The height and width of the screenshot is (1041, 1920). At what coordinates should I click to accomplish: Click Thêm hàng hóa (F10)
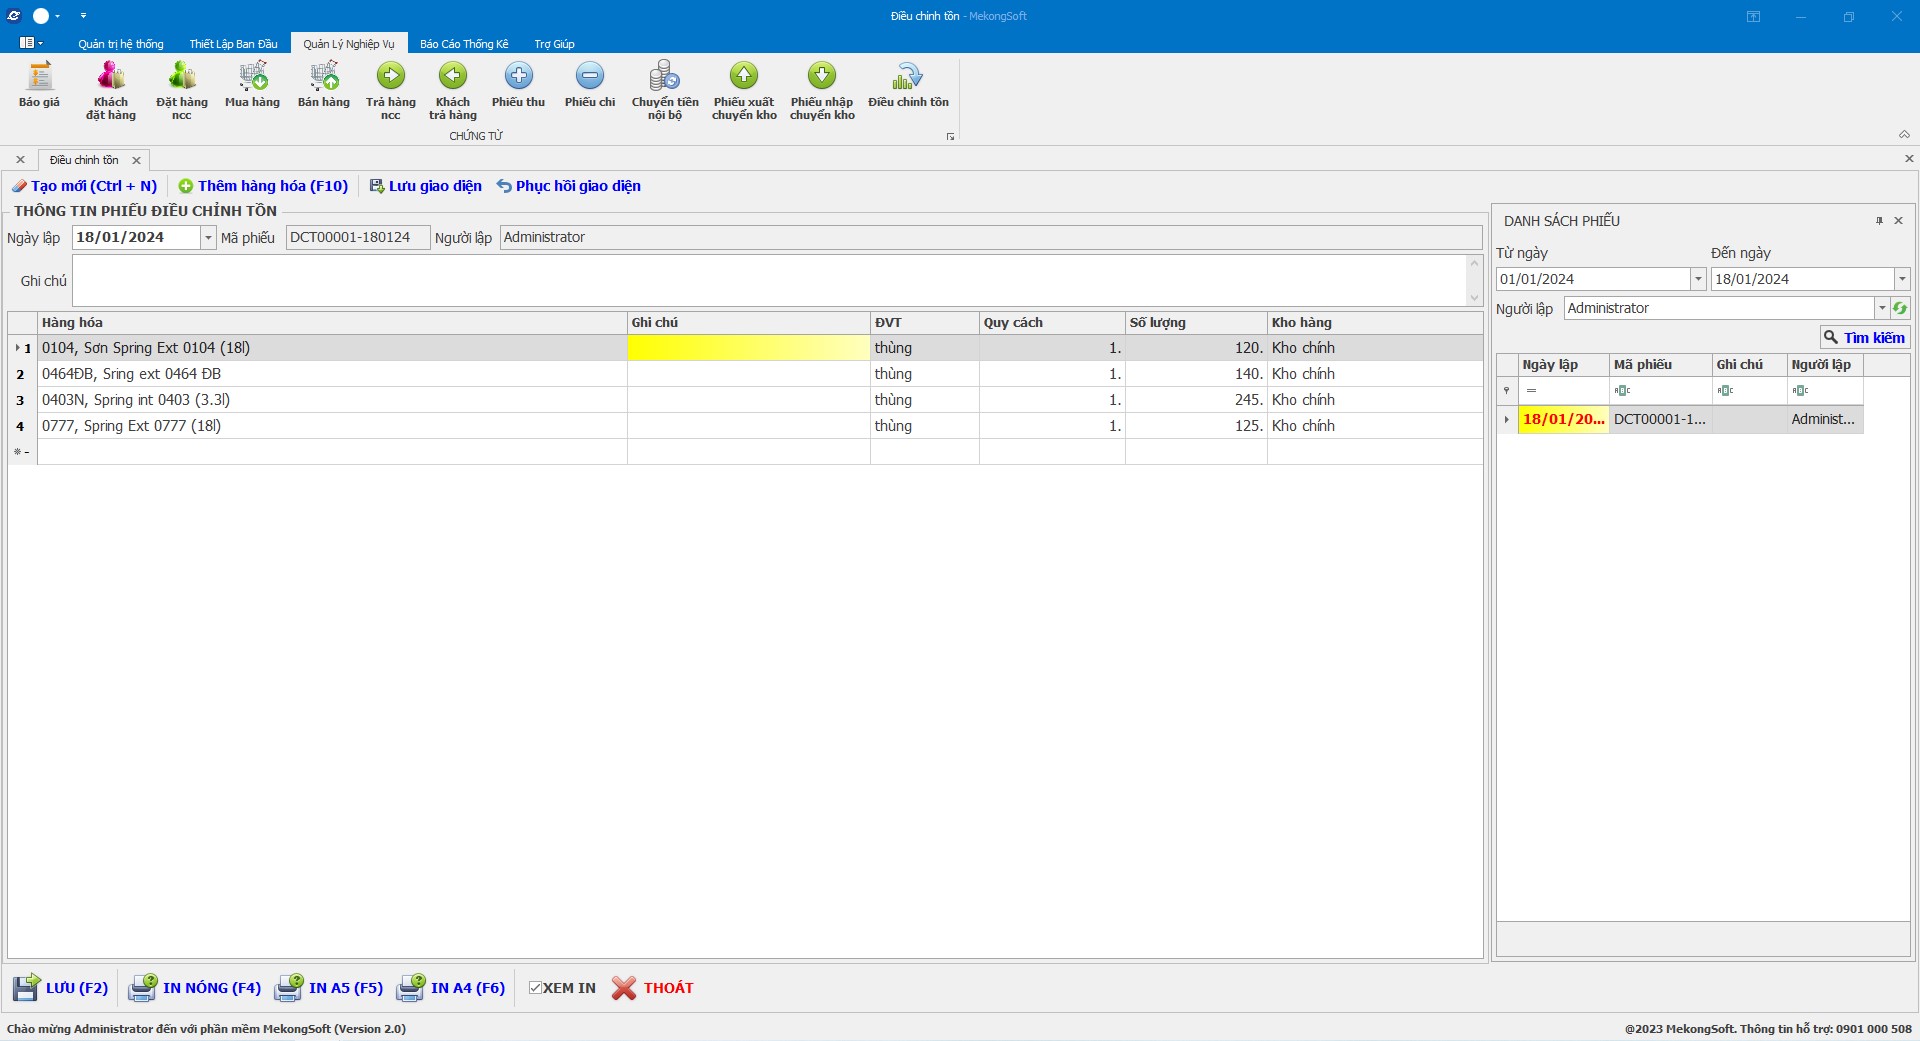click(263, 186)
